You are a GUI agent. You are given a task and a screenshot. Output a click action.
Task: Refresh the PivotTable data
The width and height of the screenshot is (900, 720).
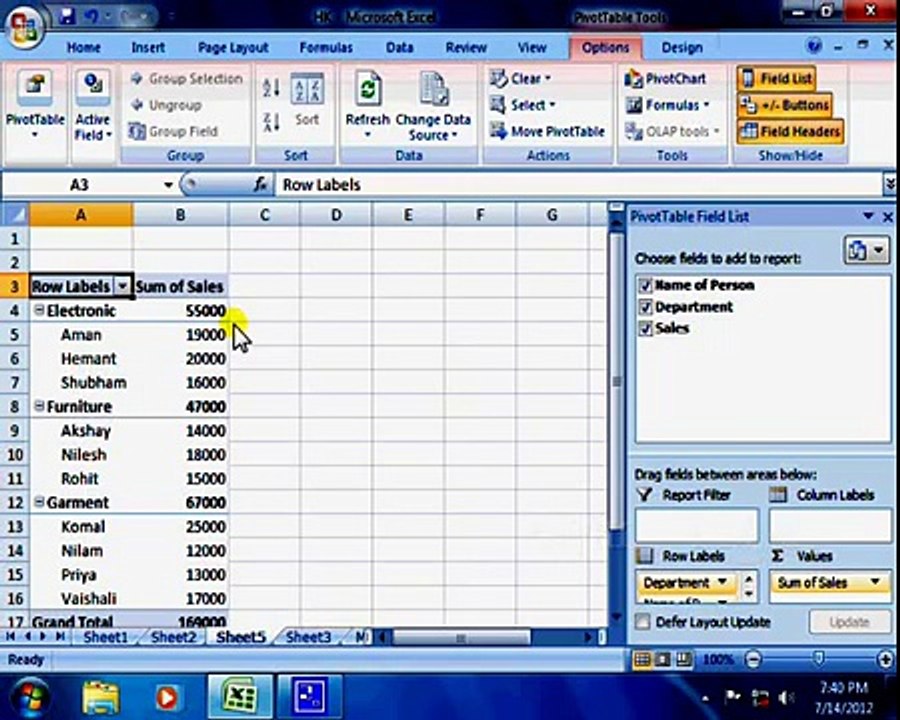click(368, 103)
